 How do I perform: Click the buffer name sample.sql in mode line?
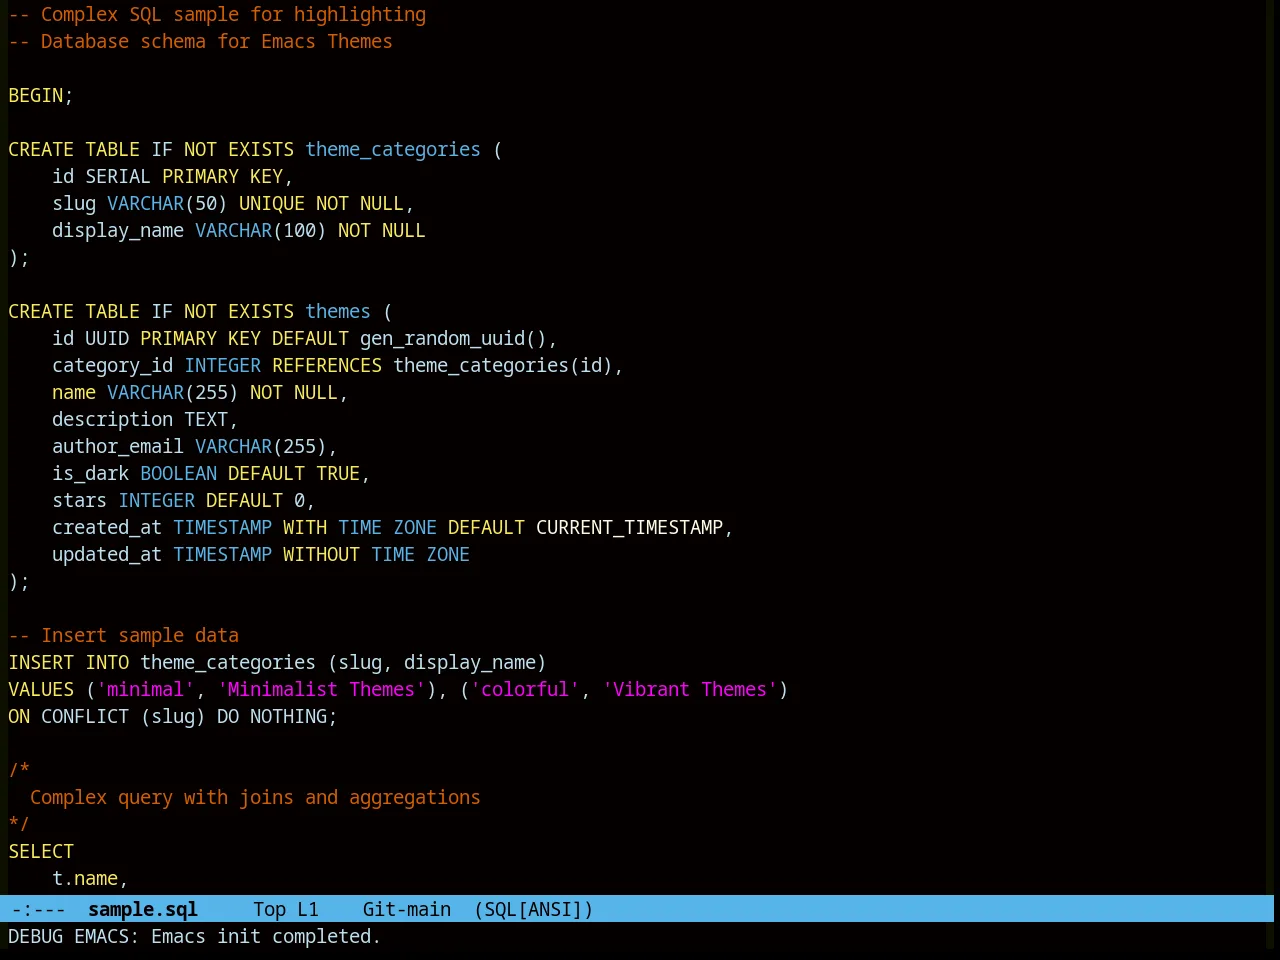(143, 909)
